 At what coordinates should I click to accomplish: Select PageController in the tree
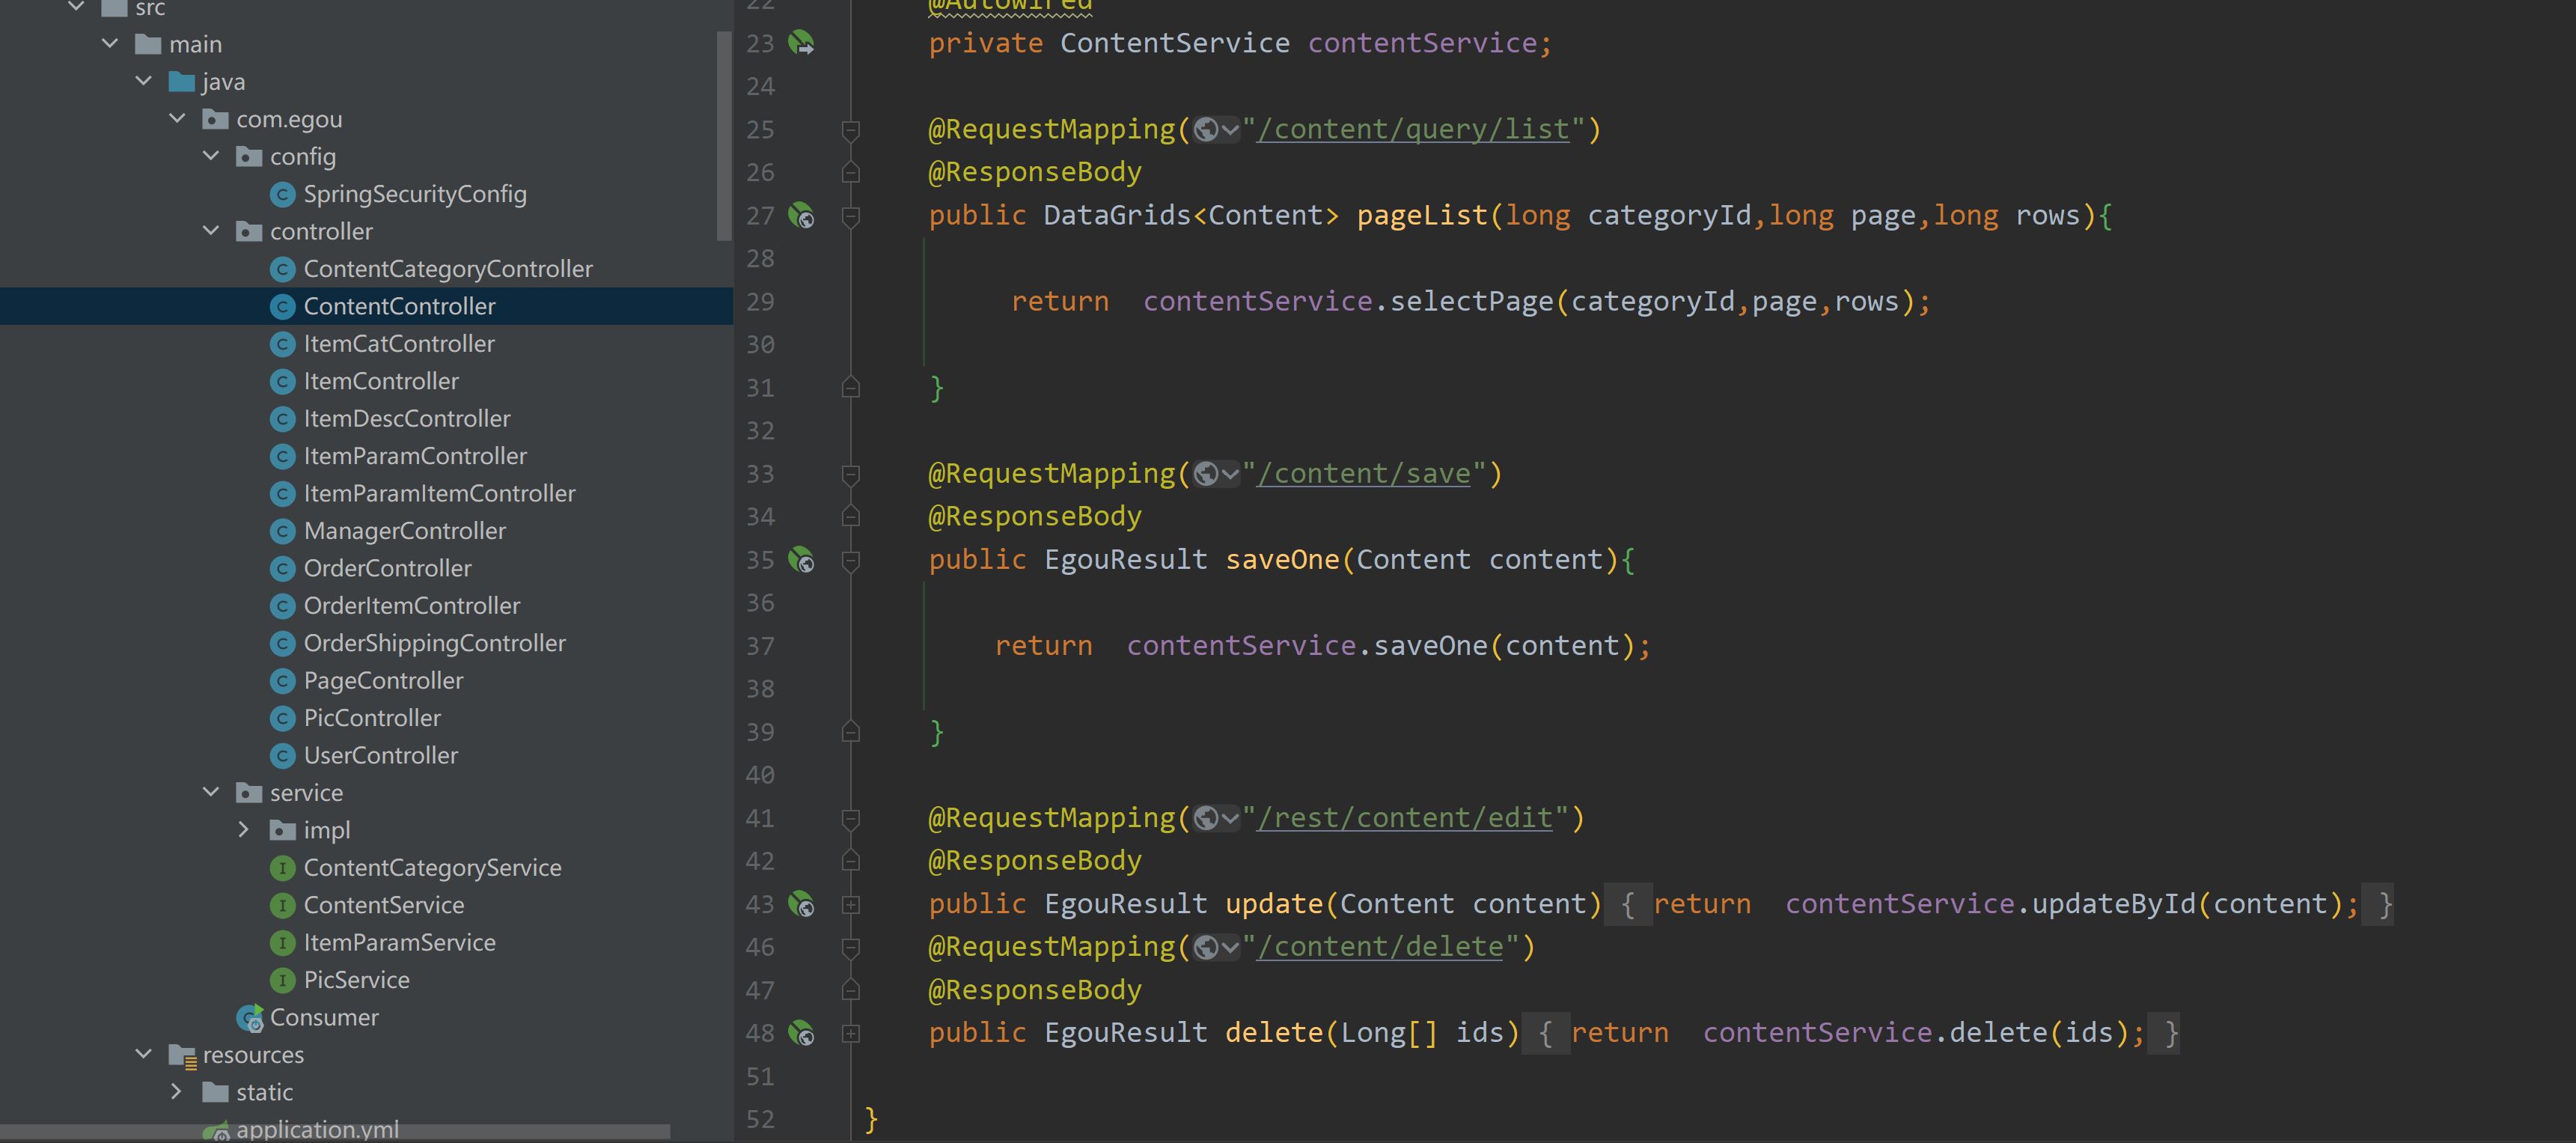coord(384,681)
